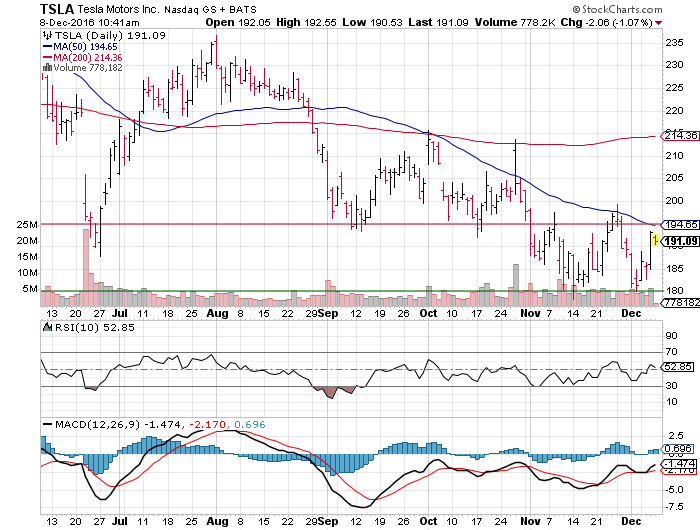700x530 pixels.
Task: Click the Oct label on price chart axis
Action: [x=429, y=313]
